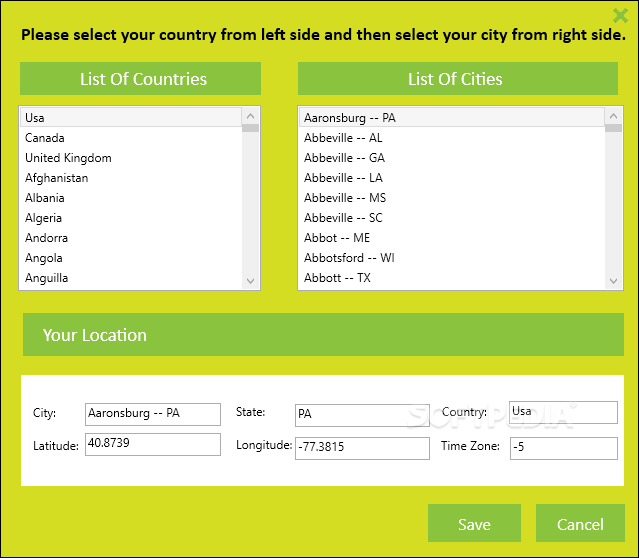Viewport: 639px width, 558px height.
Task: Select Aaronsburg -- PA in the cities list
Action: 452,117
